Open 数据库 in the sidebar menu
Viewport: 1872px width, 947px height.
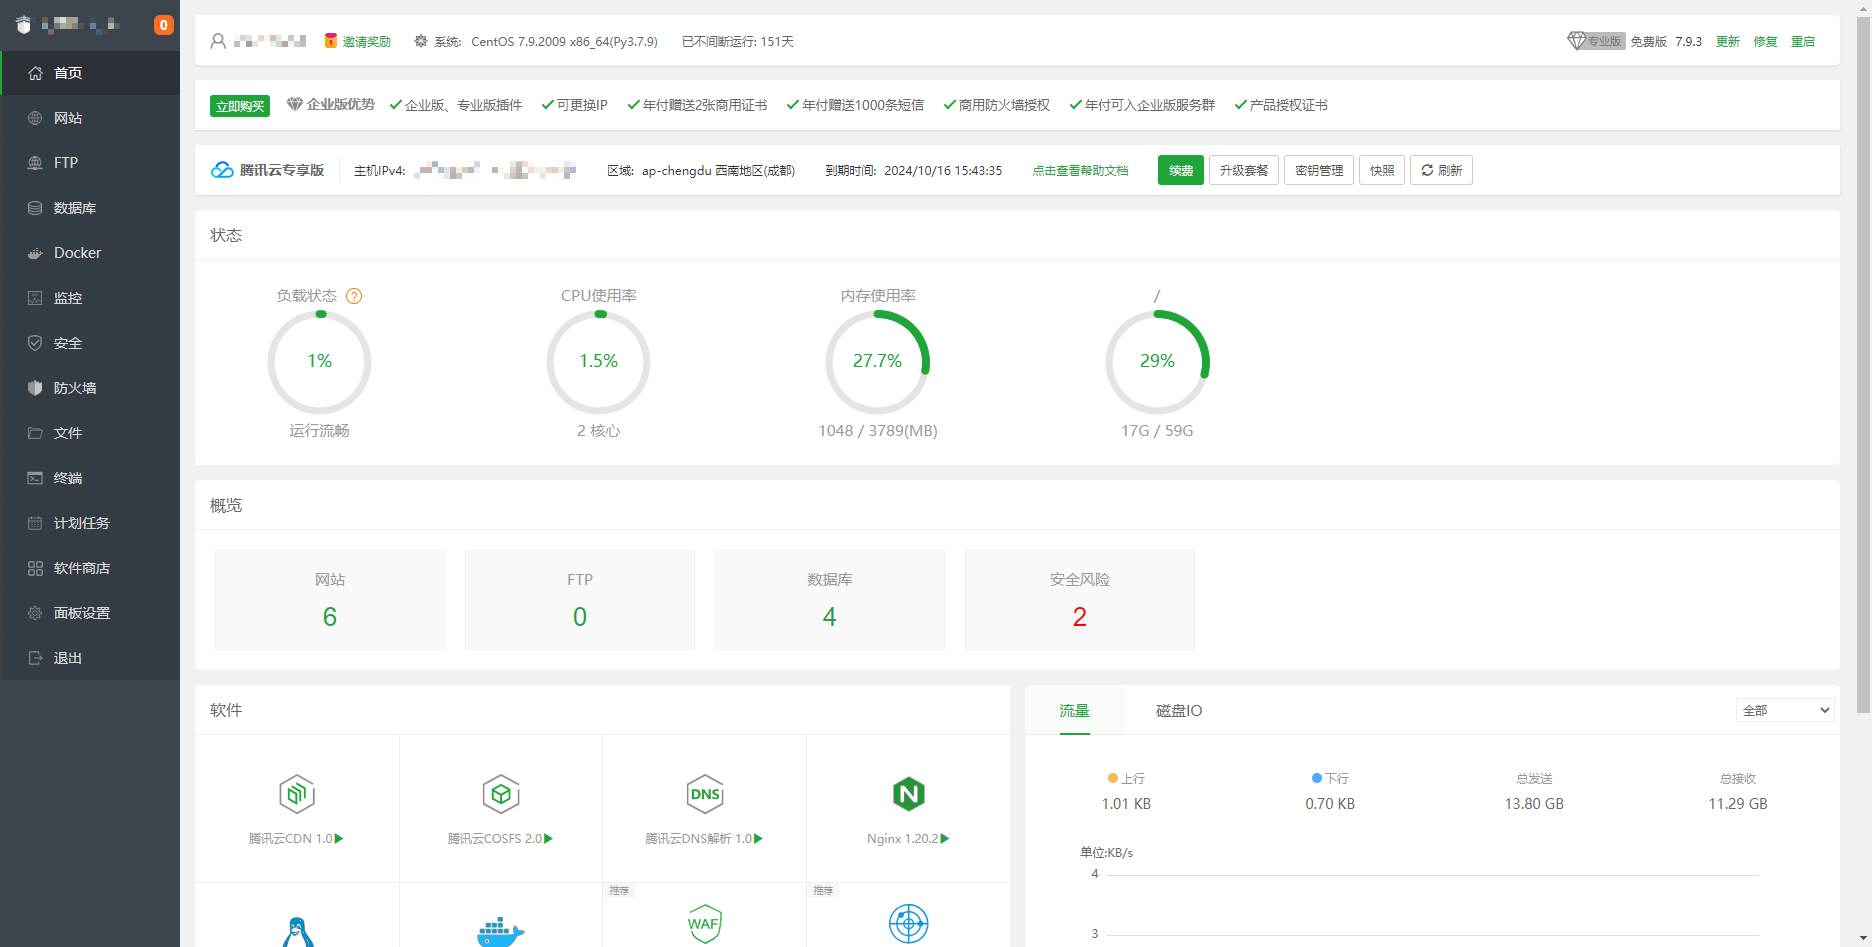90,208
